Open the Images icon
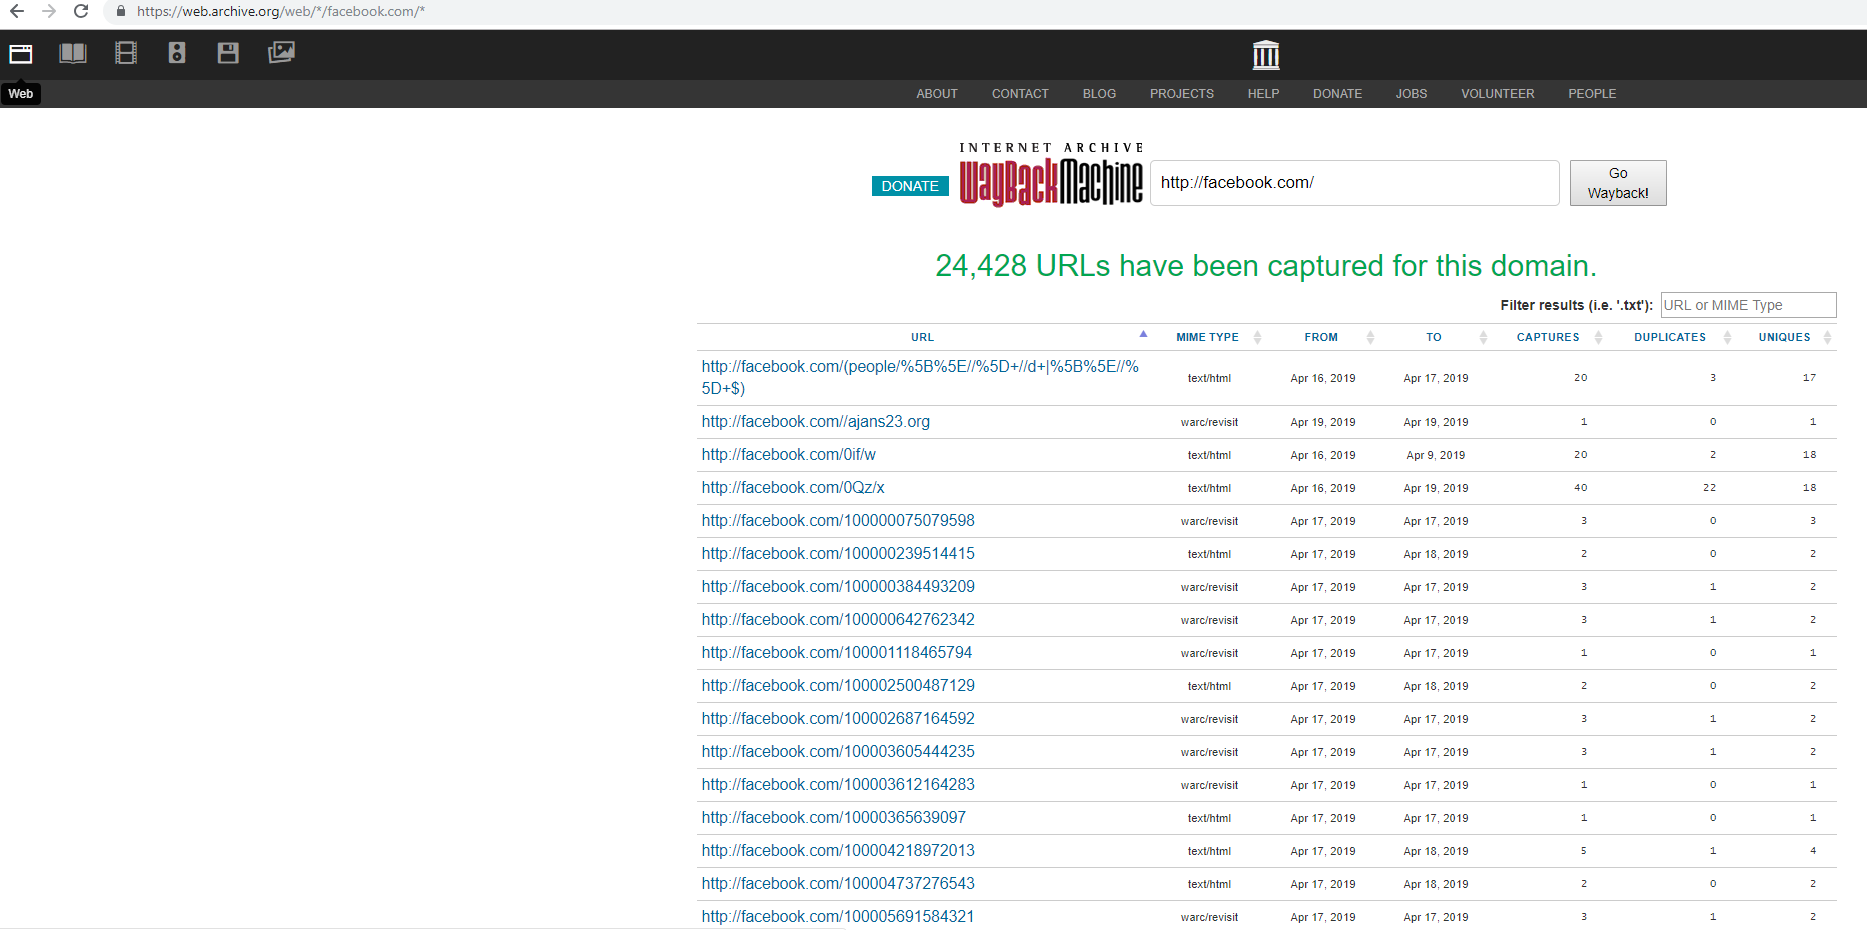The height and width of the screenshot is (930, 1867). point(281,52)
